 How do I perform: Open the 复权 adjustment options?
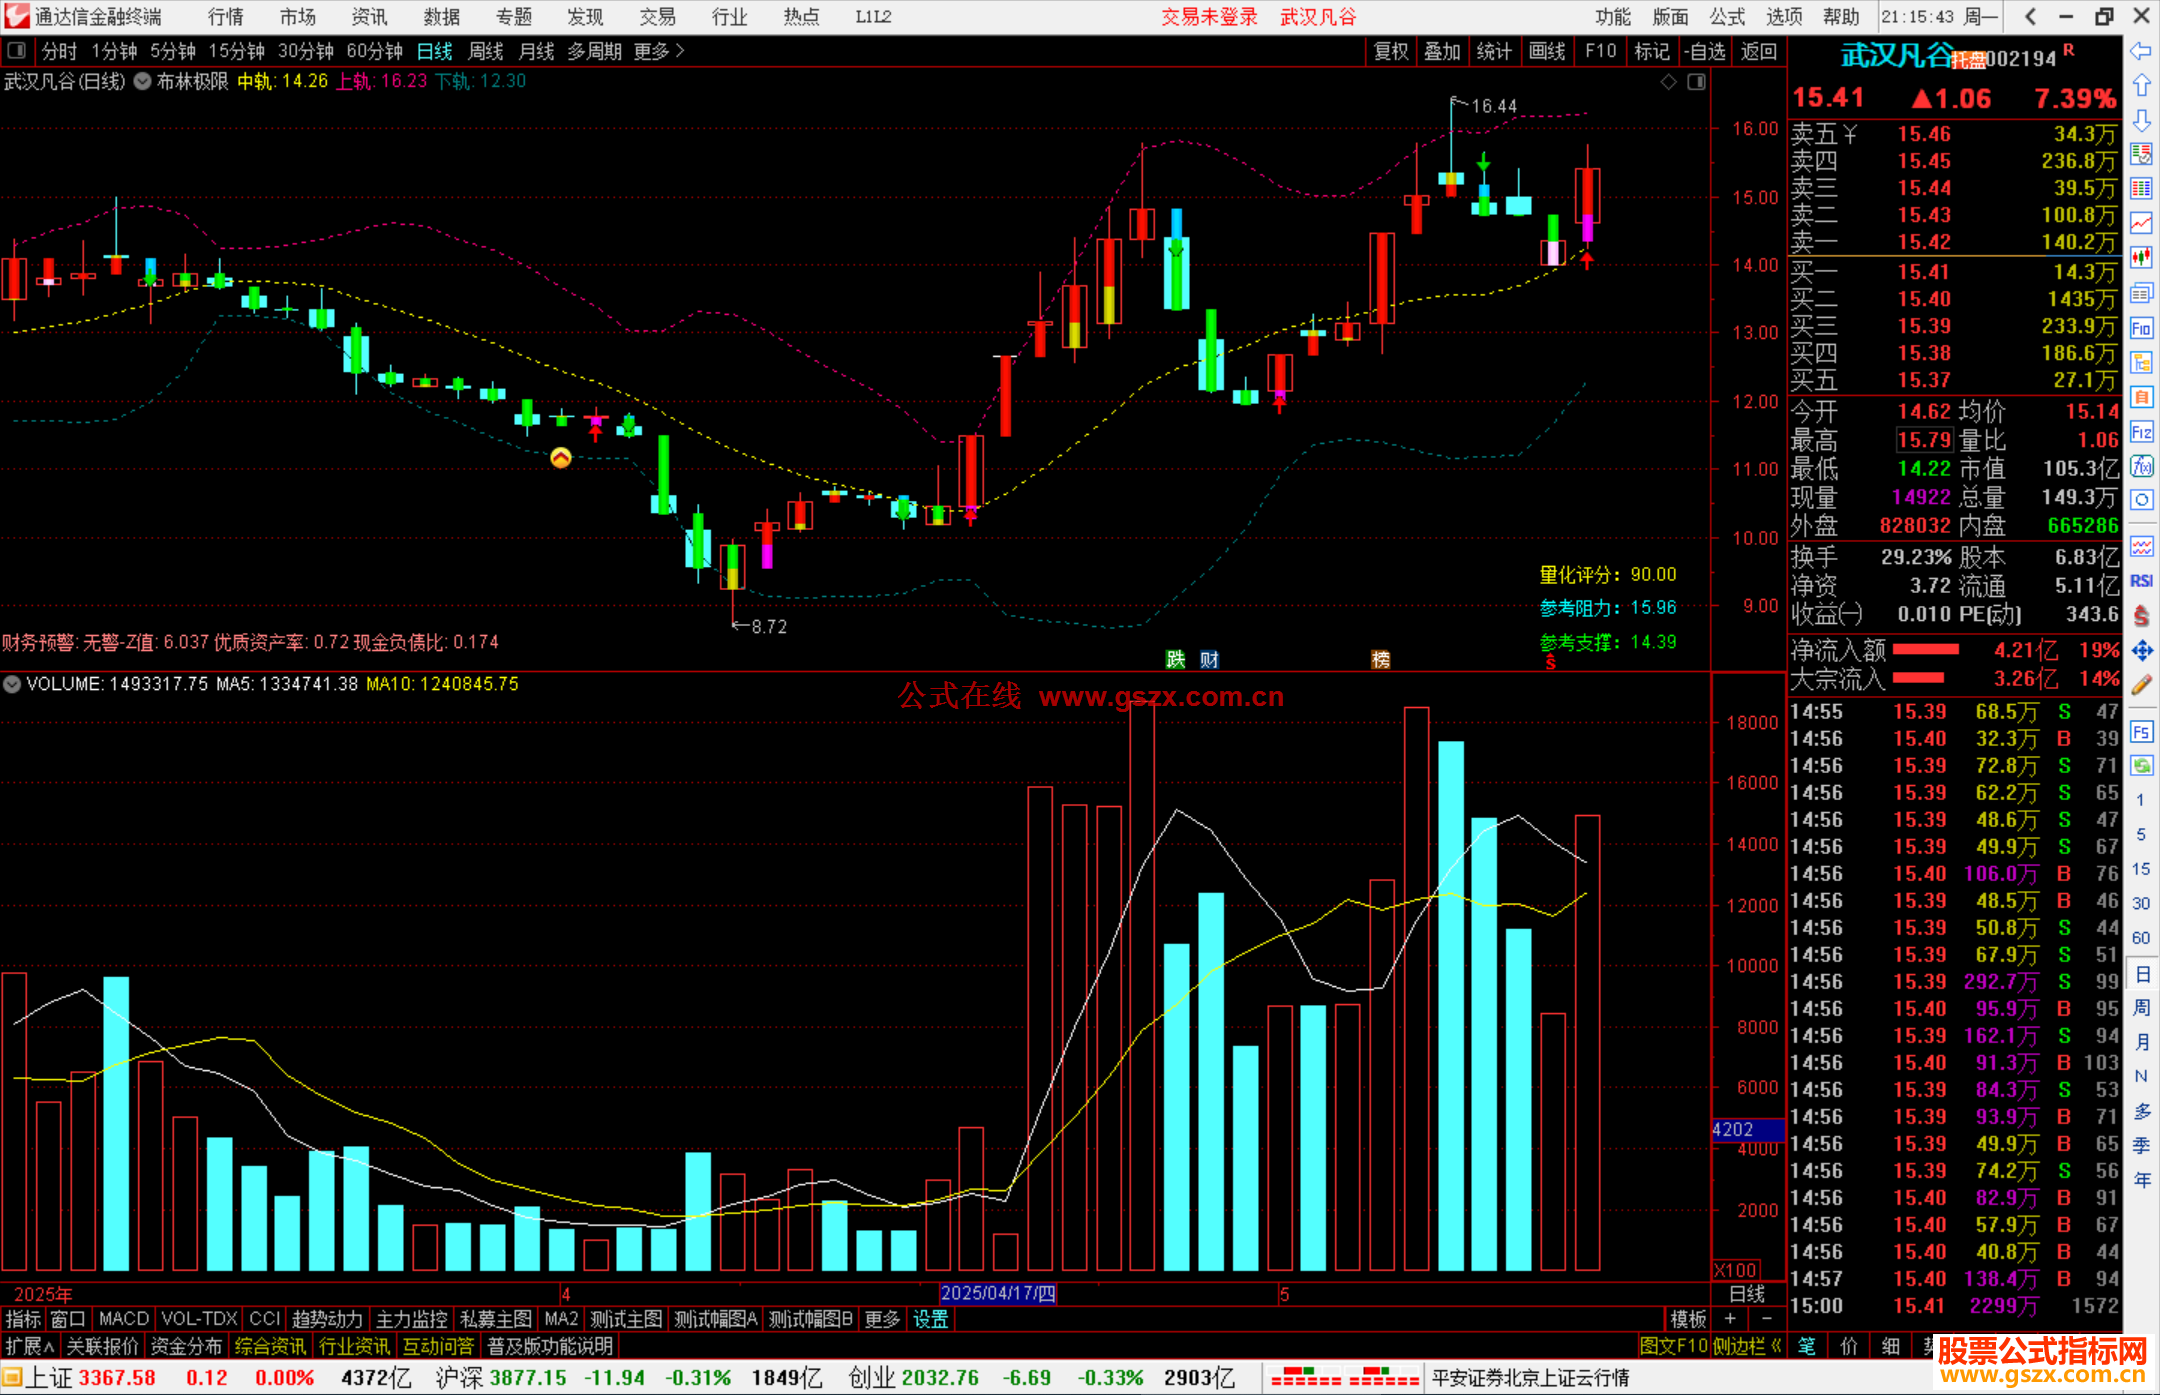tap(1391, 51)
